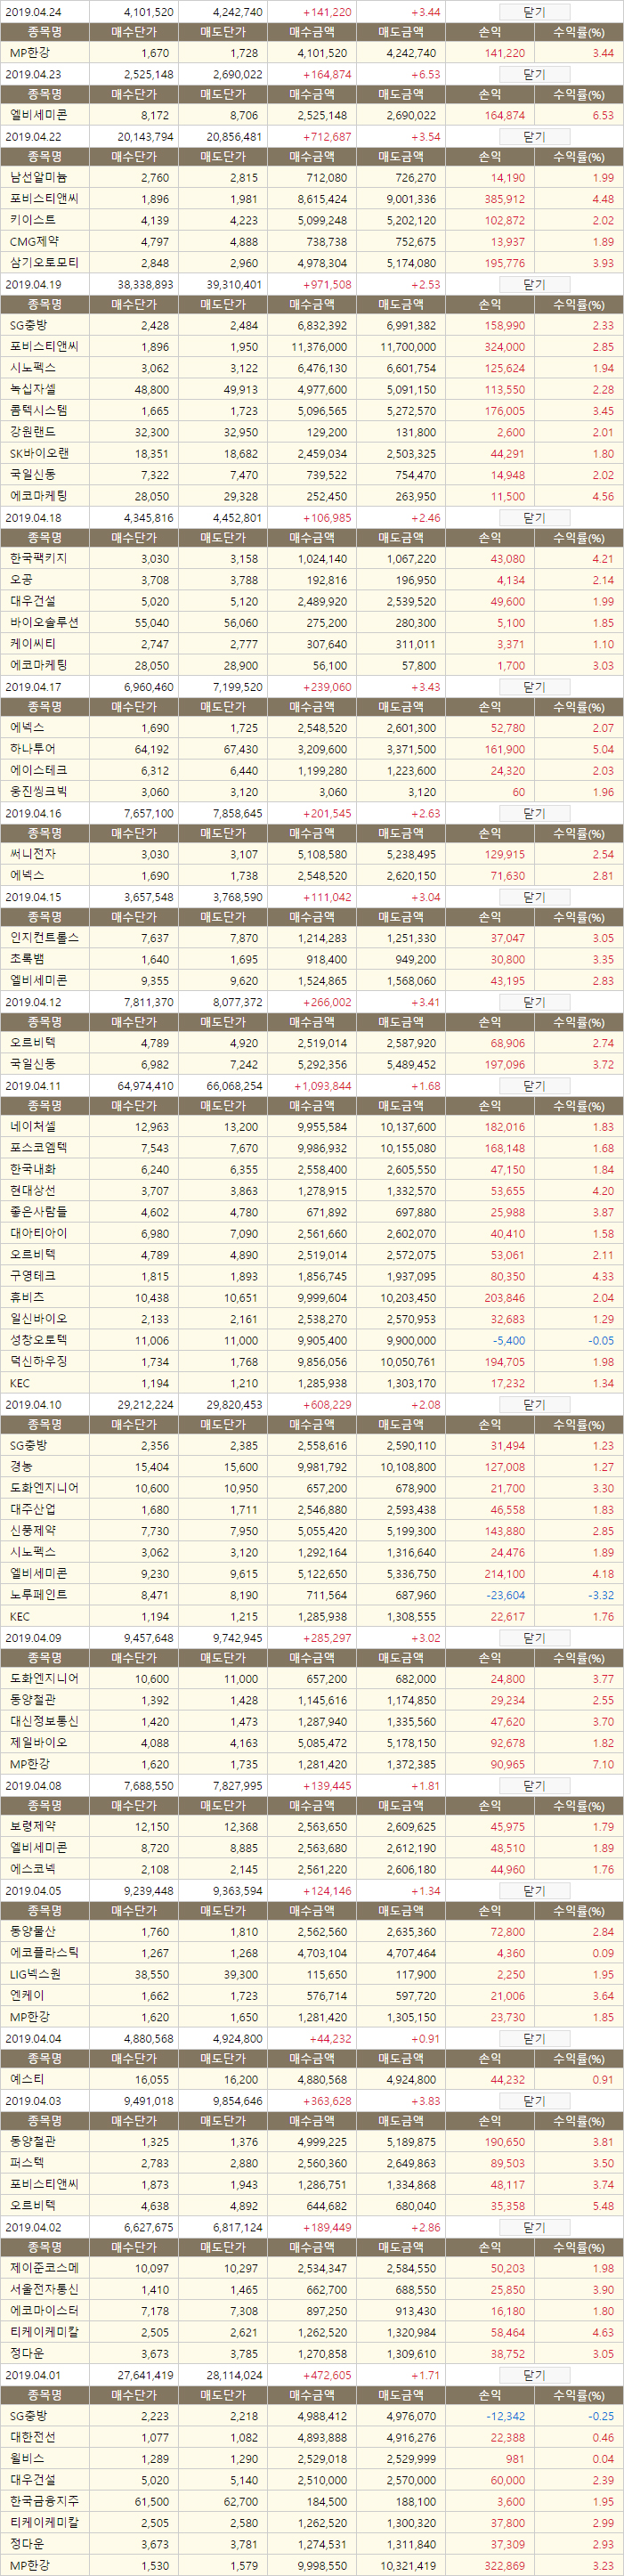This screenshot has height=2576, width=624.
Task: Collapse the 2019.04.03 detail list
Action: click(534, 2101)
